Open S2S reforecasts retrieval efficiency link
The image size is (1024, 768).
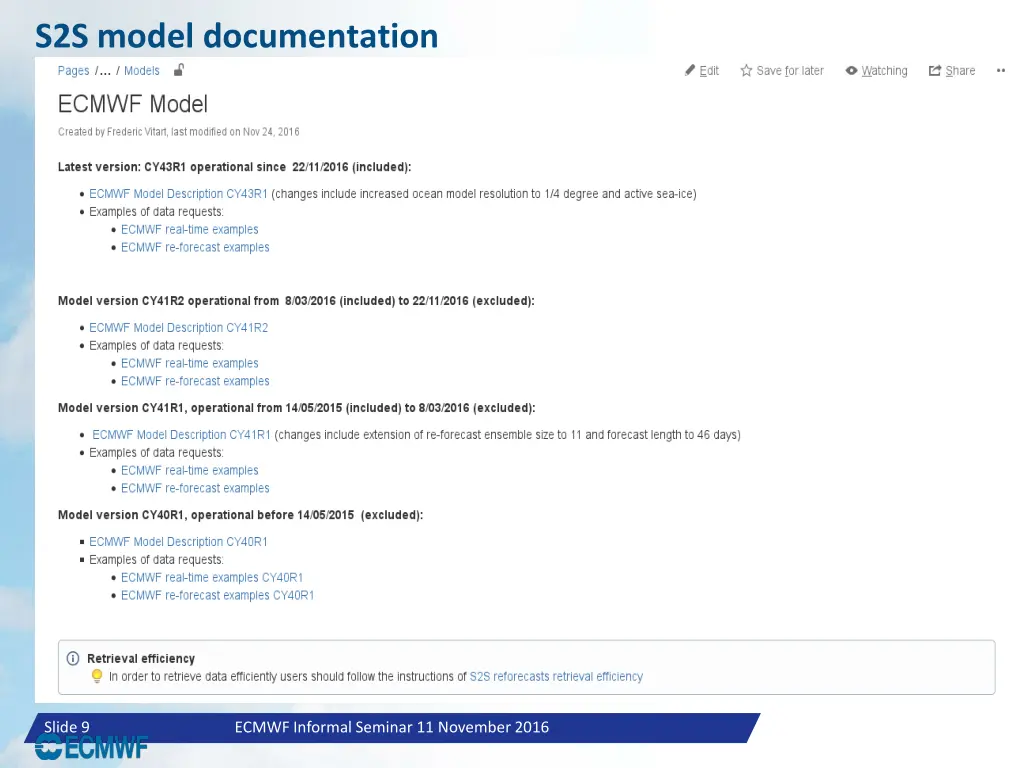point(556,677)
